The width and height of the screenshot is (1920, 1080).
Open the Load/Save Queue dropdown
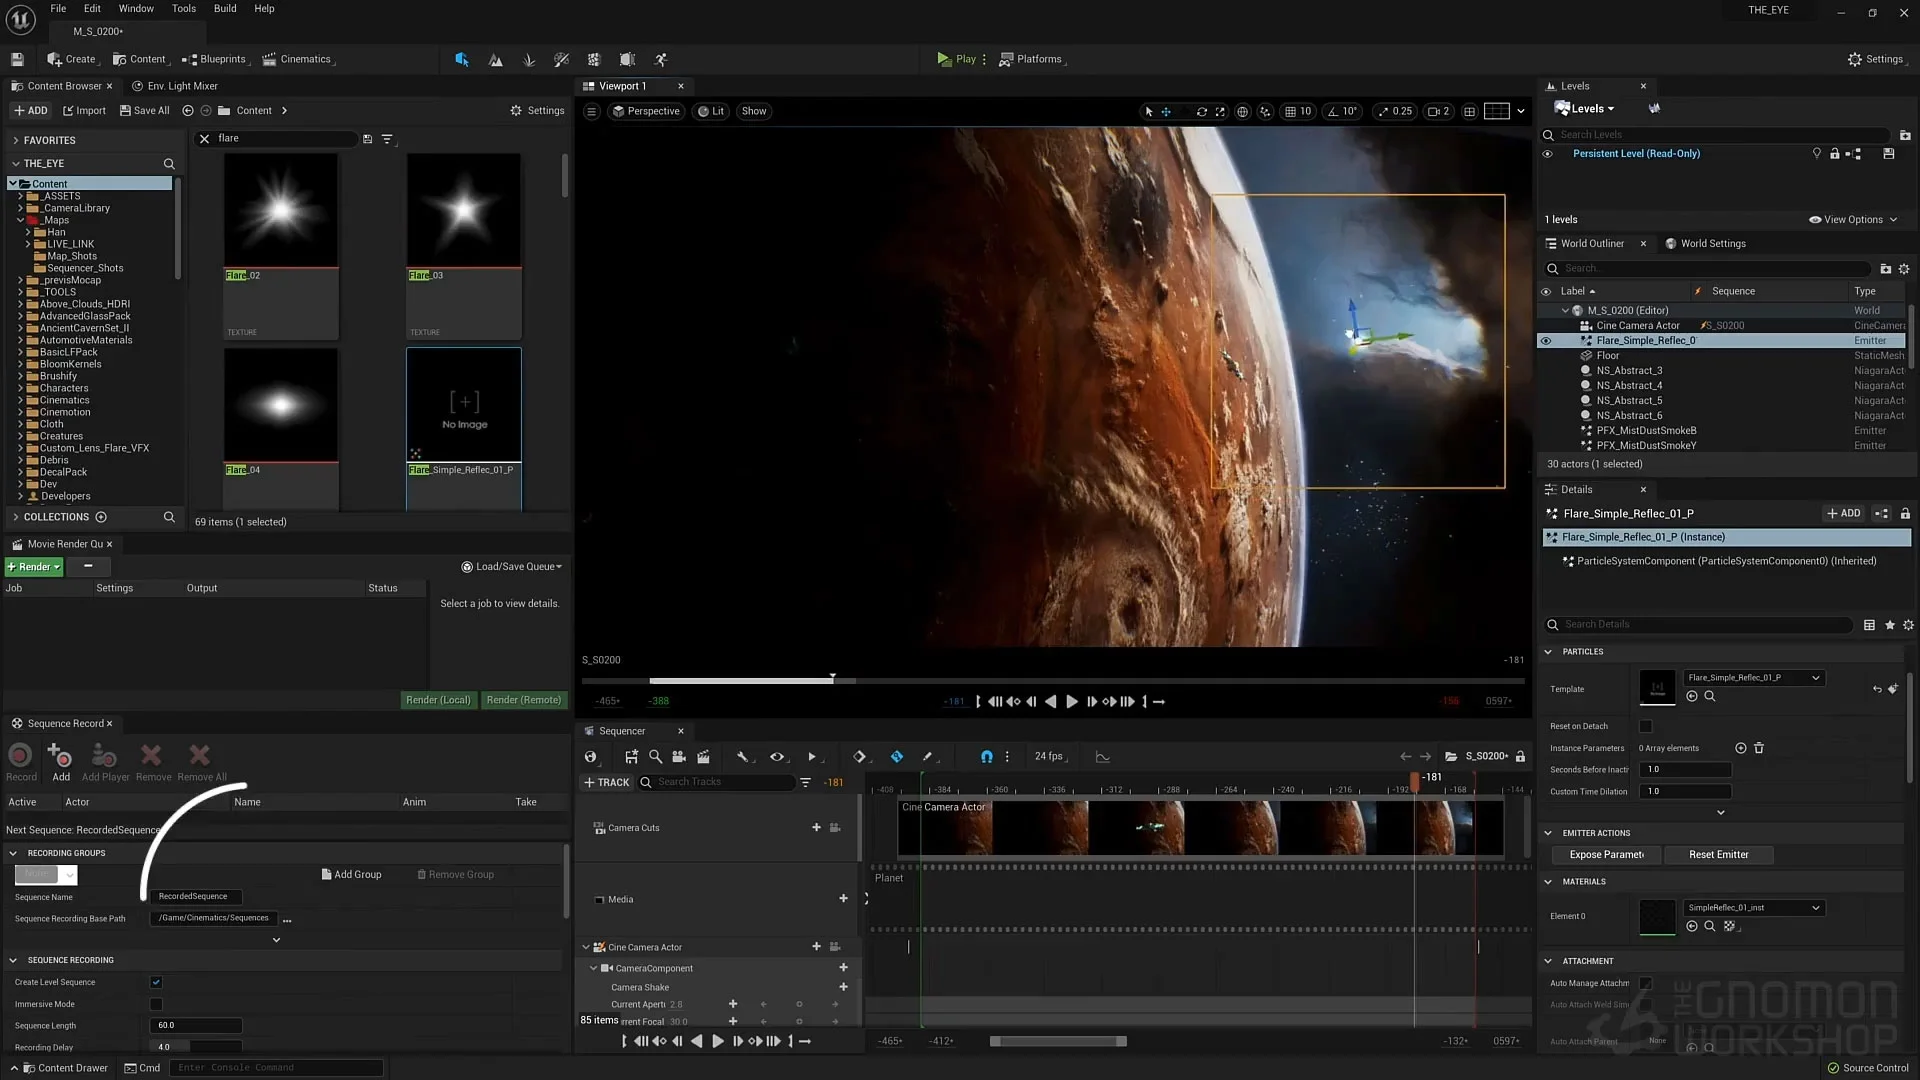click(x=511, y=567)
